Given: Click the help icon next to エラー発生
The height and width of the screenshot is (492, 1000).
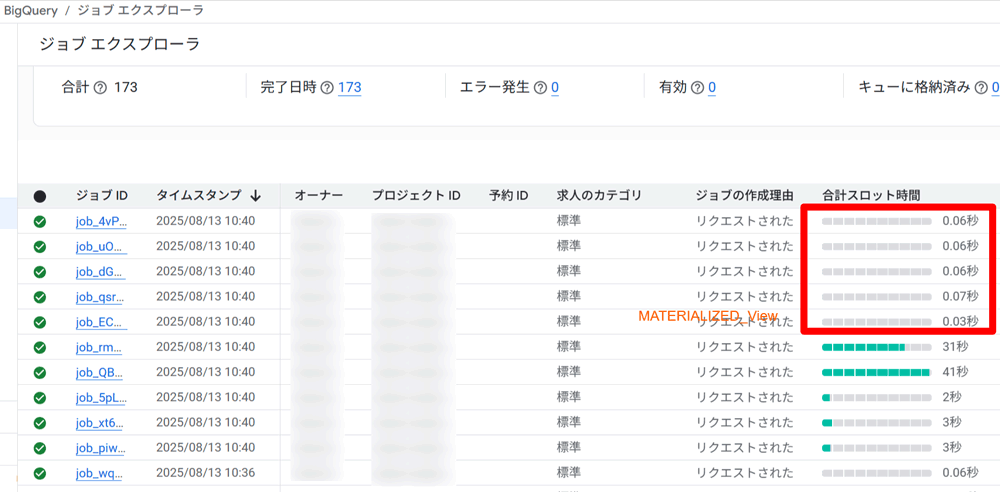Looking at the screenshot, I should coord(540,88).
